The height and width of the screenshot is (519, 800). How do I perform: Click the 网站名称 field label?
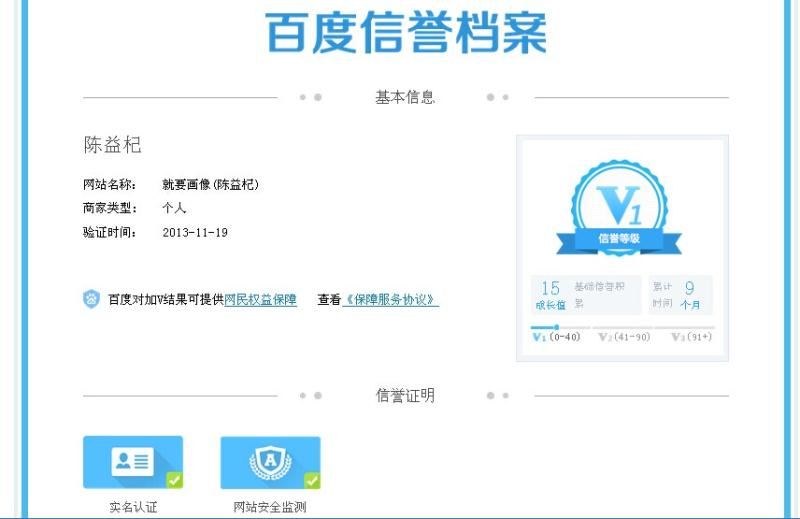pos(109,184)
